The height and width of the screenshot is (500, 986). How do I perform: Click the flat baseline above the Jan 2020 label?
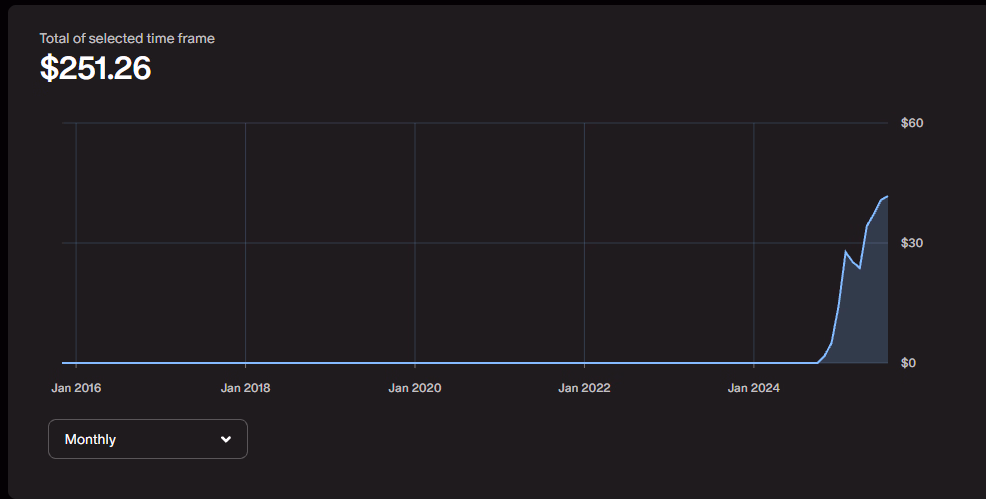click(x=414, y=362)
